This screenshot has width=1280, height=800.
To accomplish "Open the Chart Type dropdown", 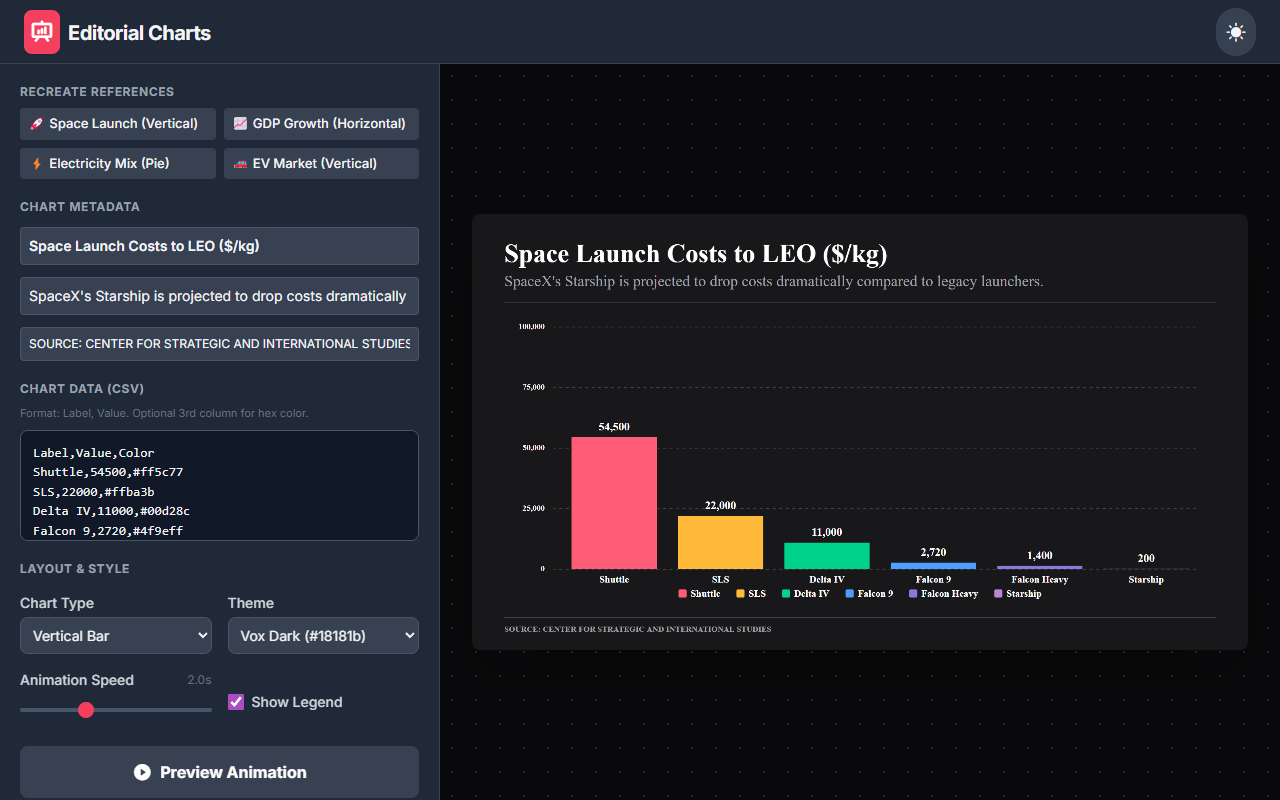I will [116, 636].
